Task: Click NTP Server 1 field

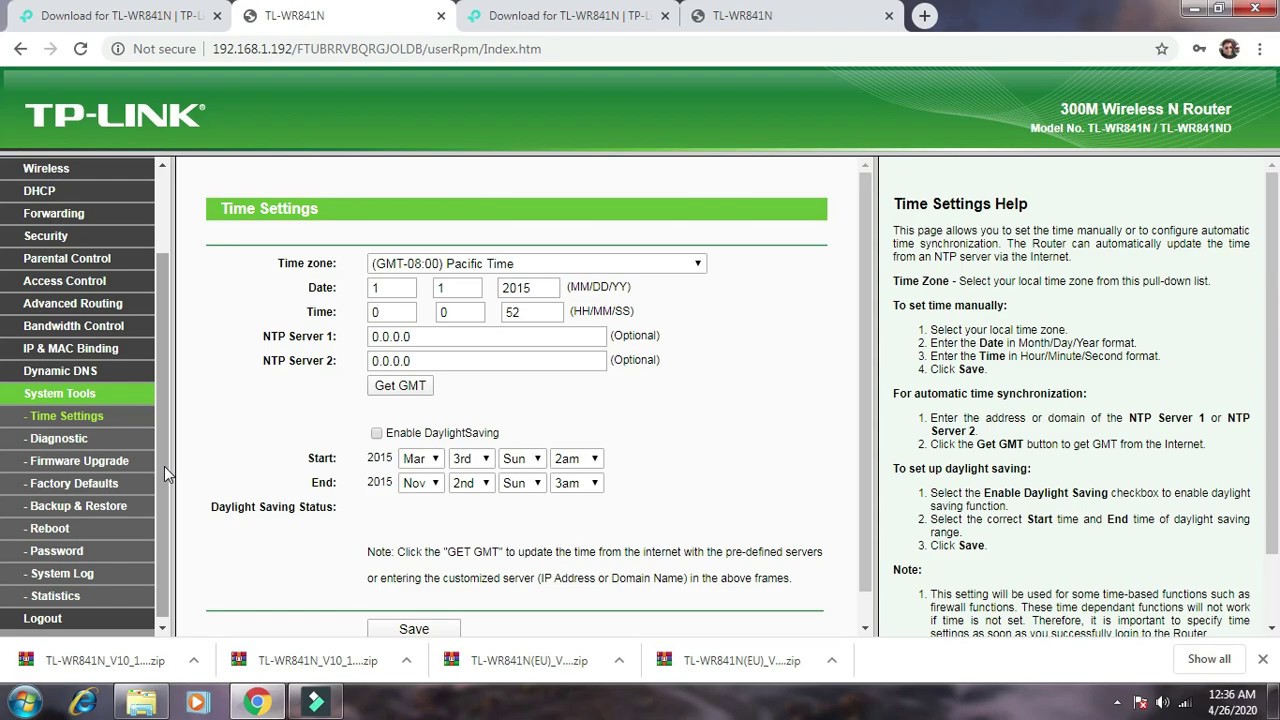Action: (x=487, y=337)
